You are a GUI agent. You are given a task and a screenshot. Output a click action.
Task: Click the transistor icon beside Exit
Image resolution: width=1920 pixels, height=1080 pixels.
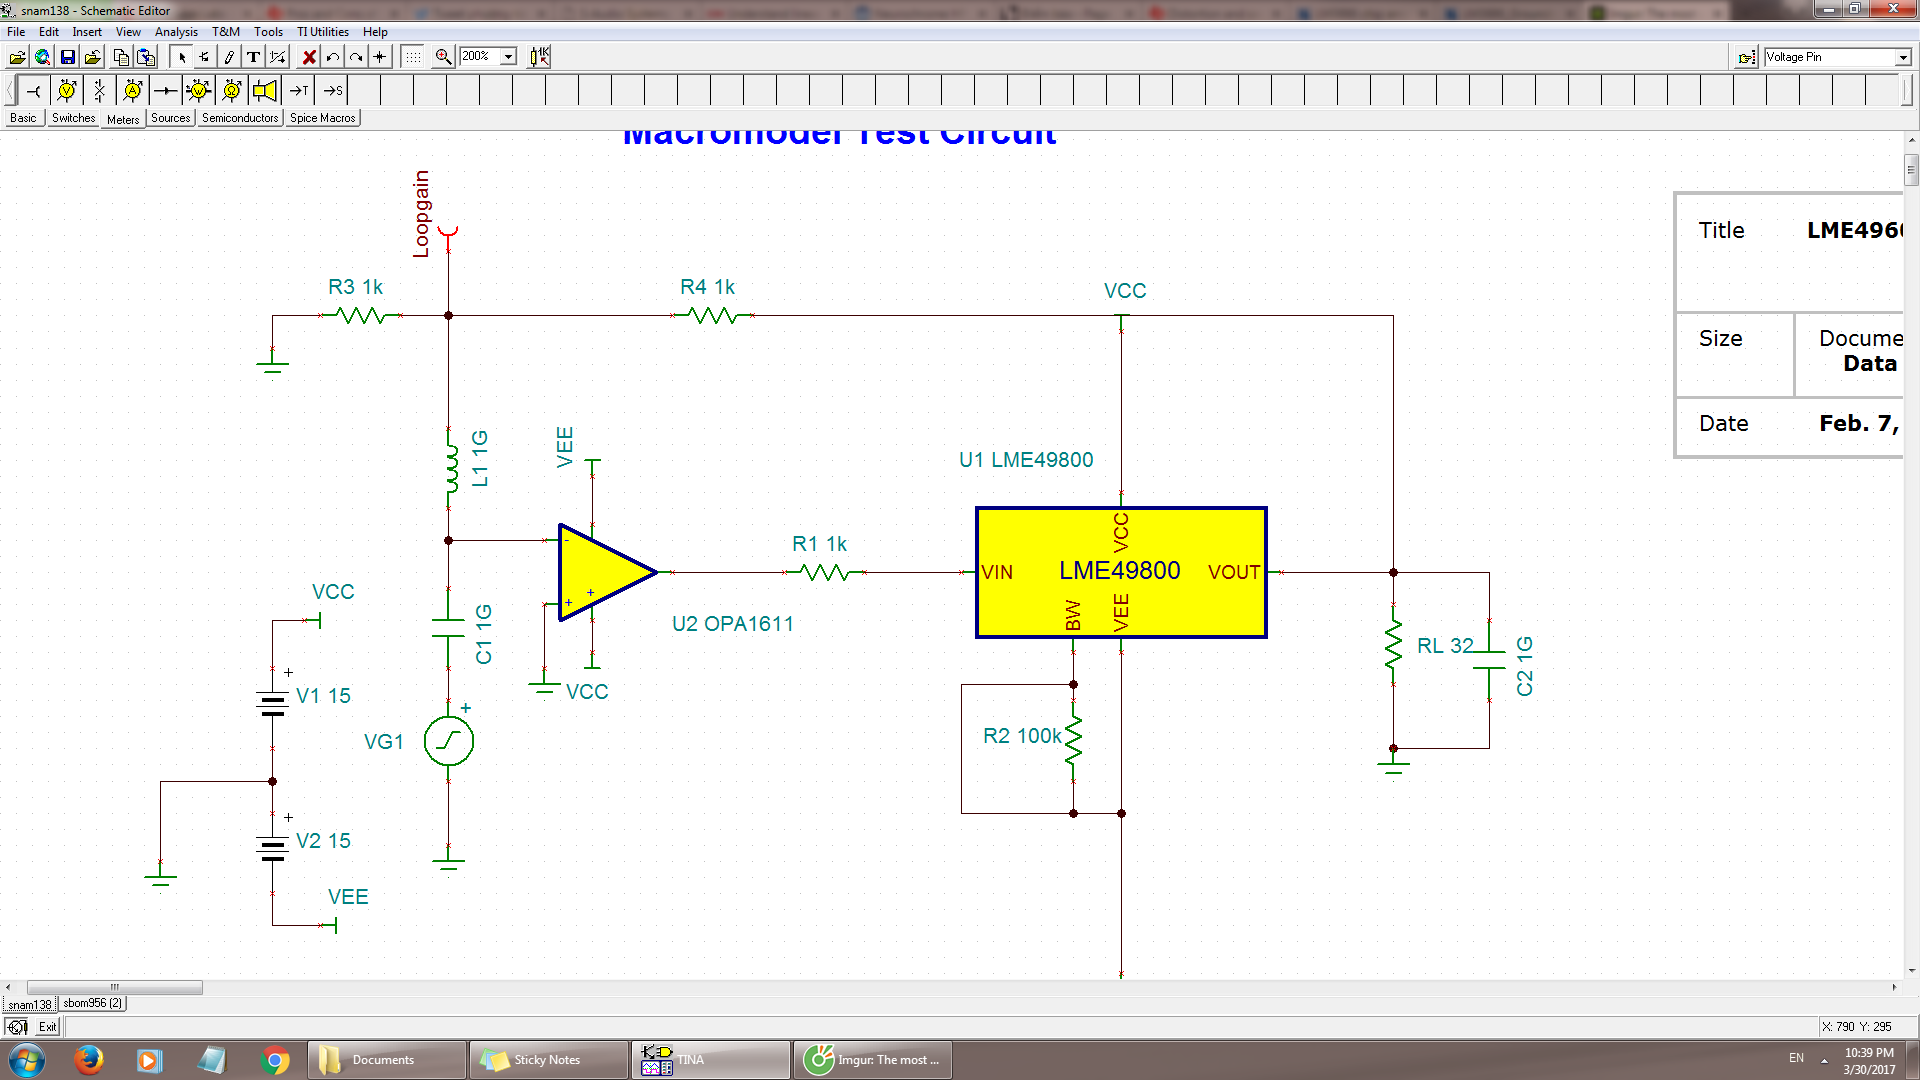click(17, 1027)
